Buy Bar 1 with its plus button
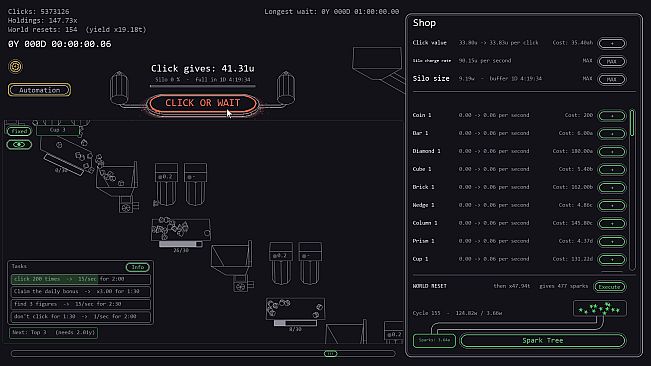 click(612, 134)
